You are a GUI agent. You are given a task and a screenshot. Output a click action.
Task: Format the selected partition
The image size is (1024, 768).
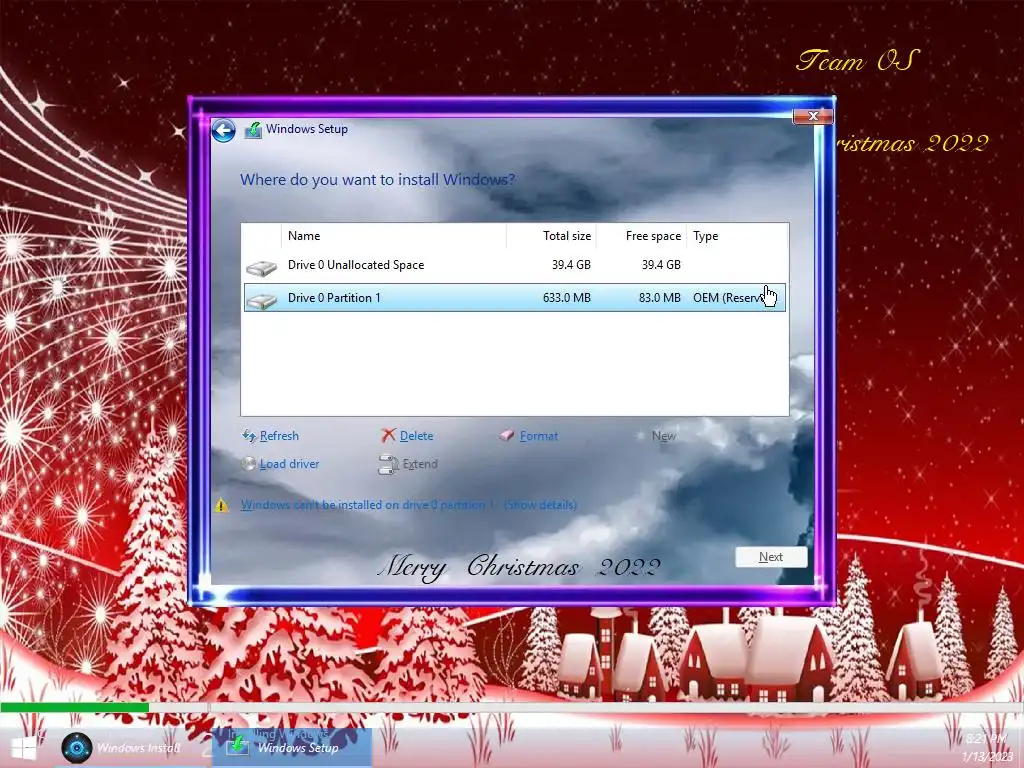(539, 436)
